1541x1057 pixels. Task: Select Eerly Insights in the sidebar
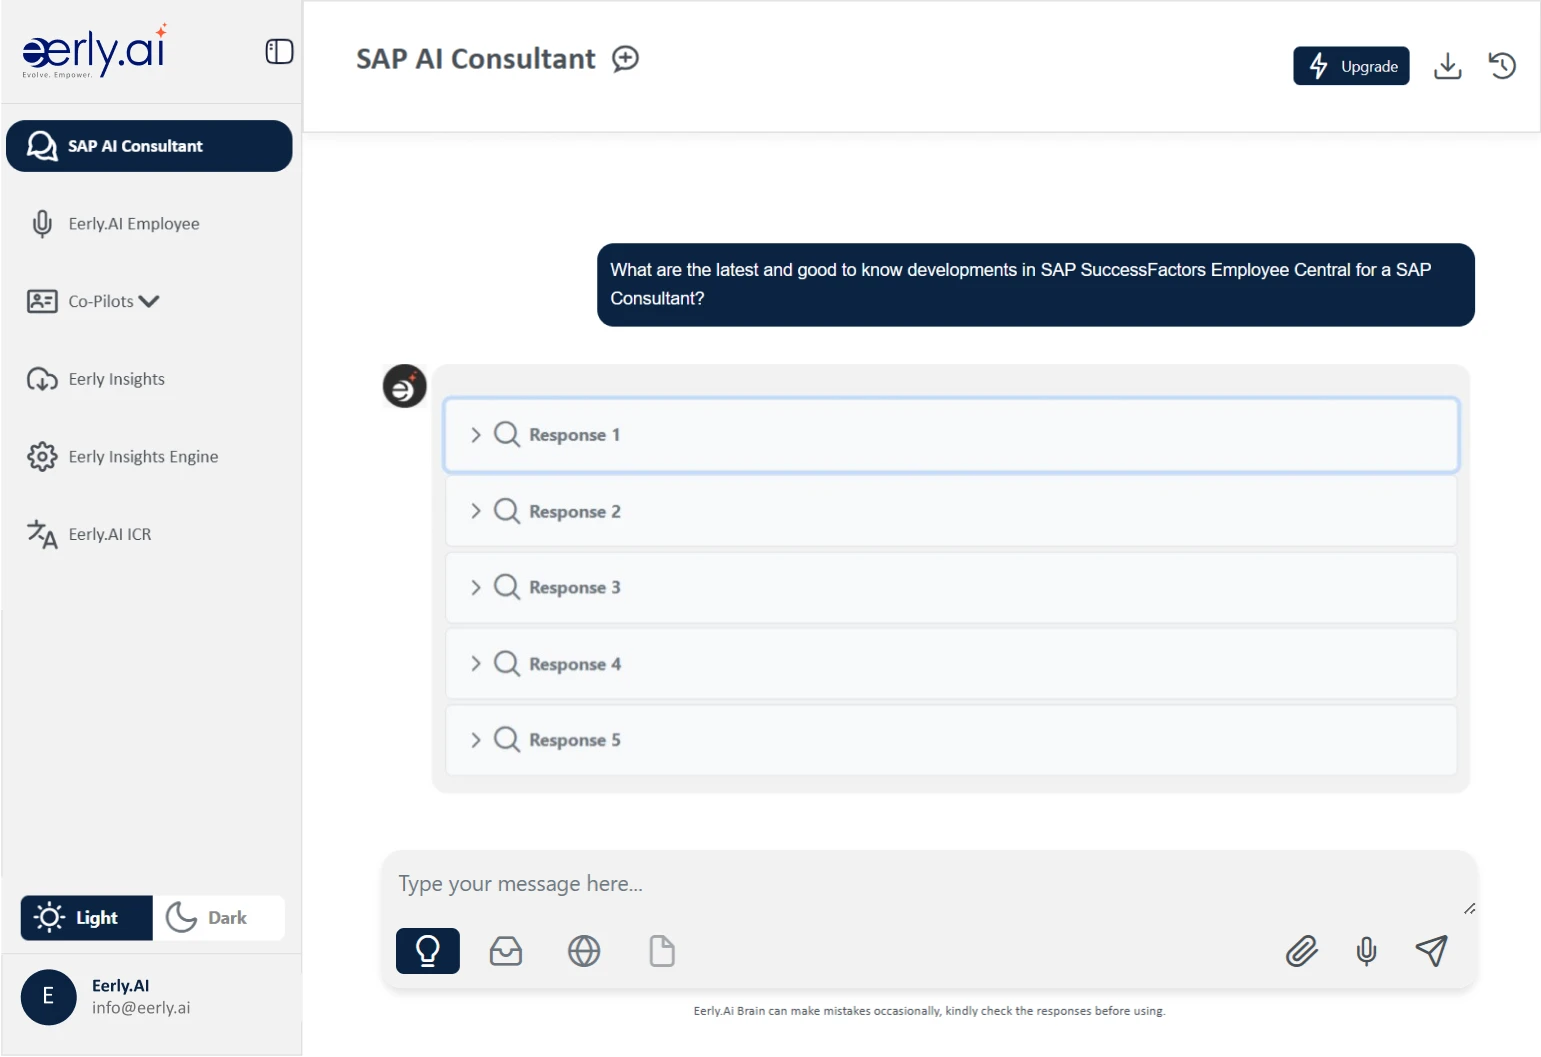116,379
